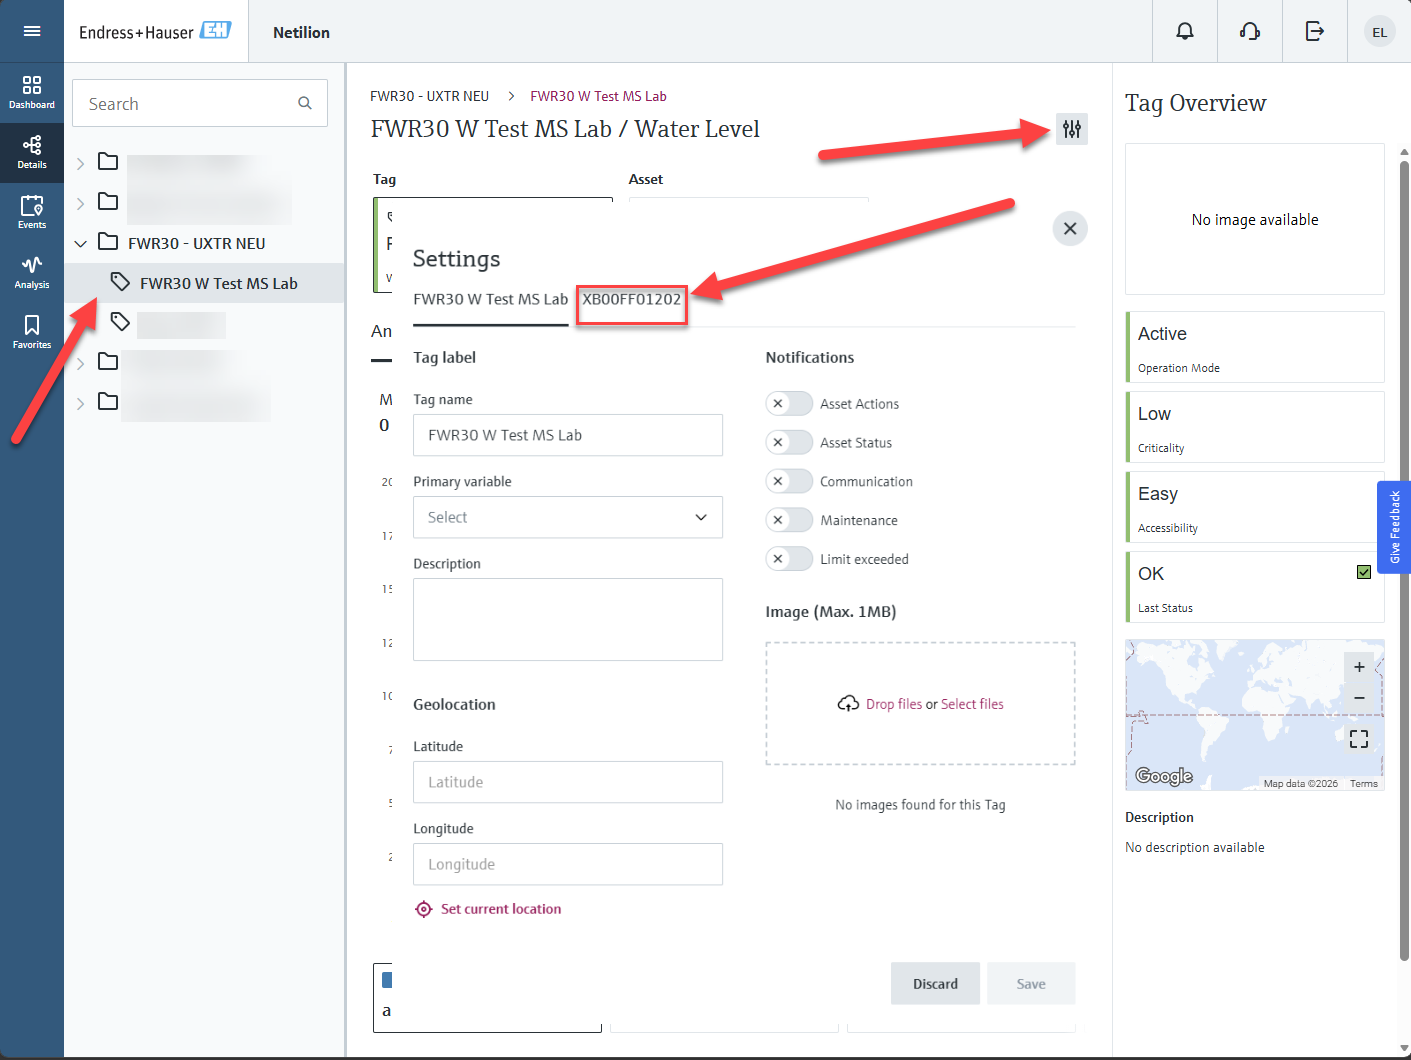1411x1060 pixels.
Task: Click the crosshair icon for current location
Action: [x=424, y=909]
